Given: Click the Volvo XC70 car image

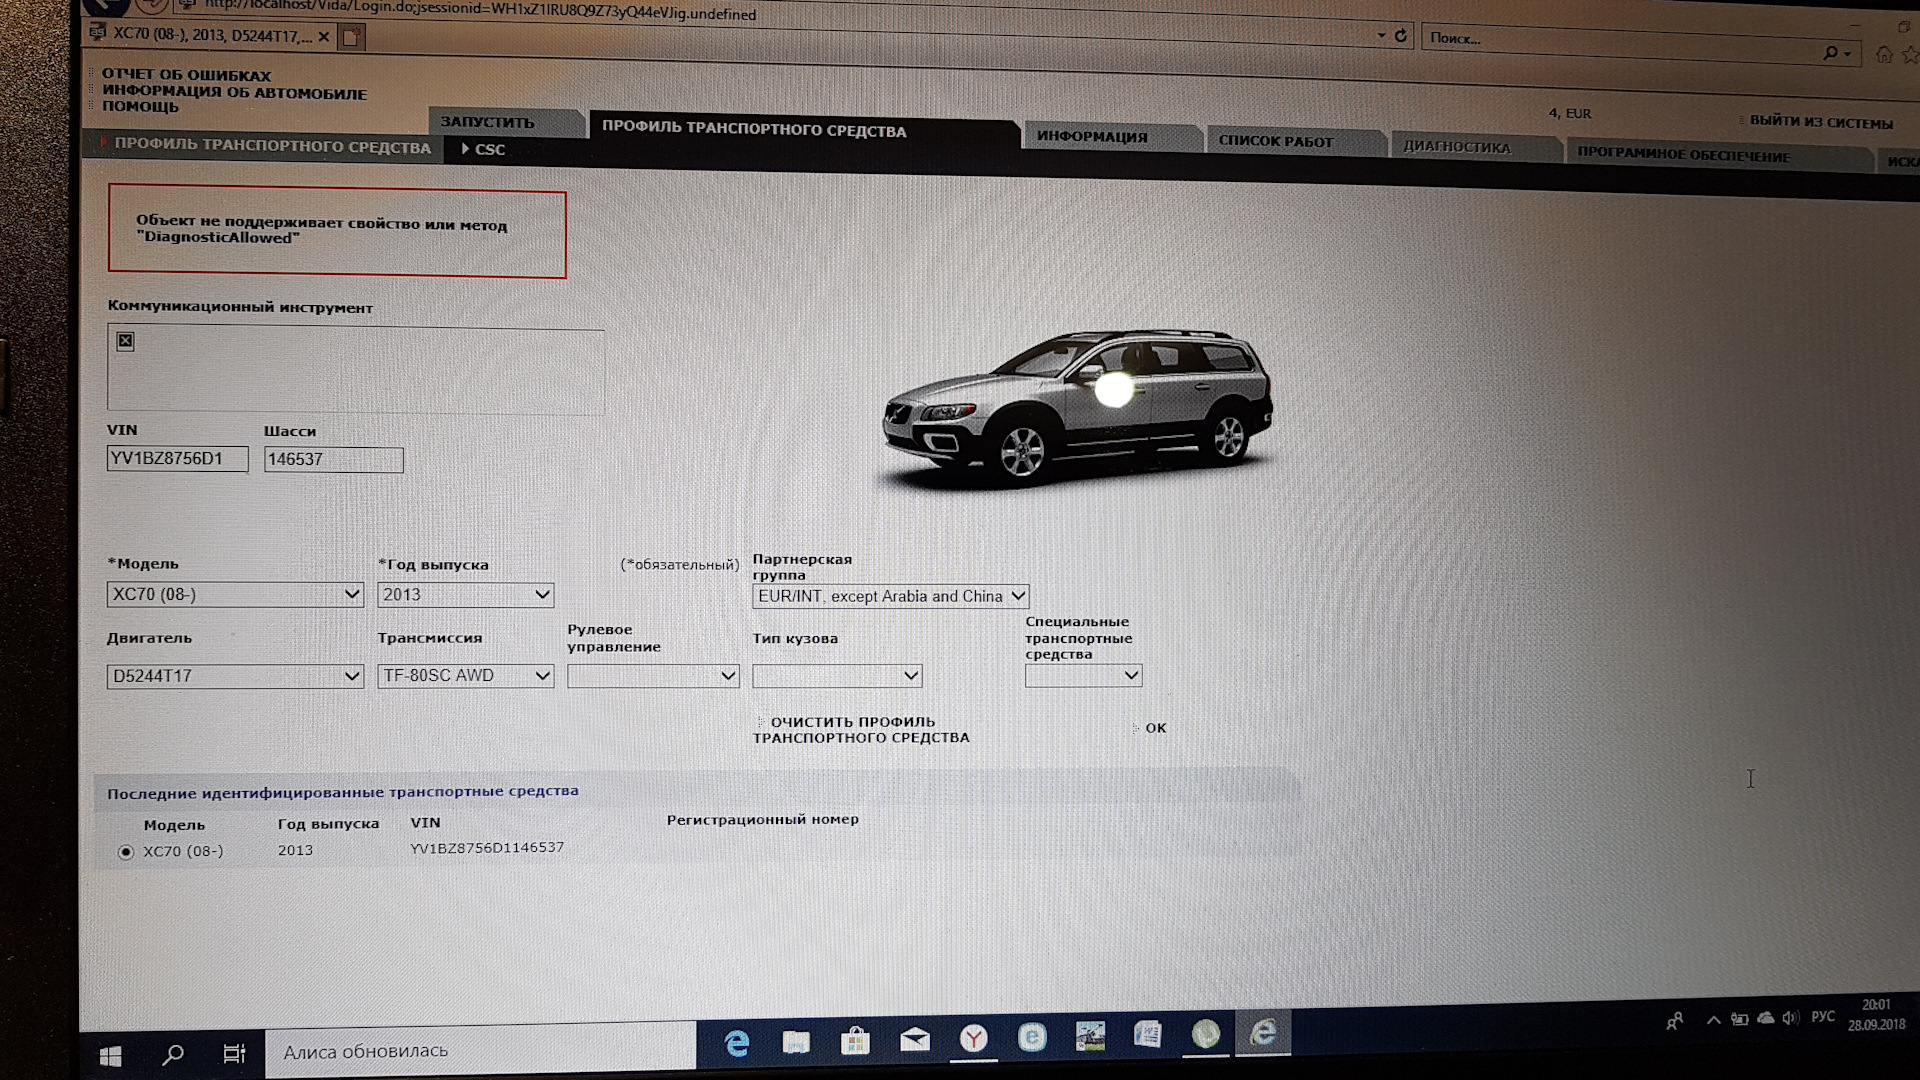Looking at the screenshot, I should click(x=1077, y=412).
